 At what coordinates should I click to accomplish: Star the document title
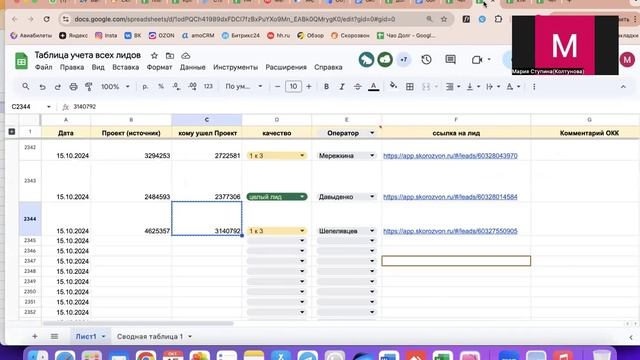(x=154, y=56)
